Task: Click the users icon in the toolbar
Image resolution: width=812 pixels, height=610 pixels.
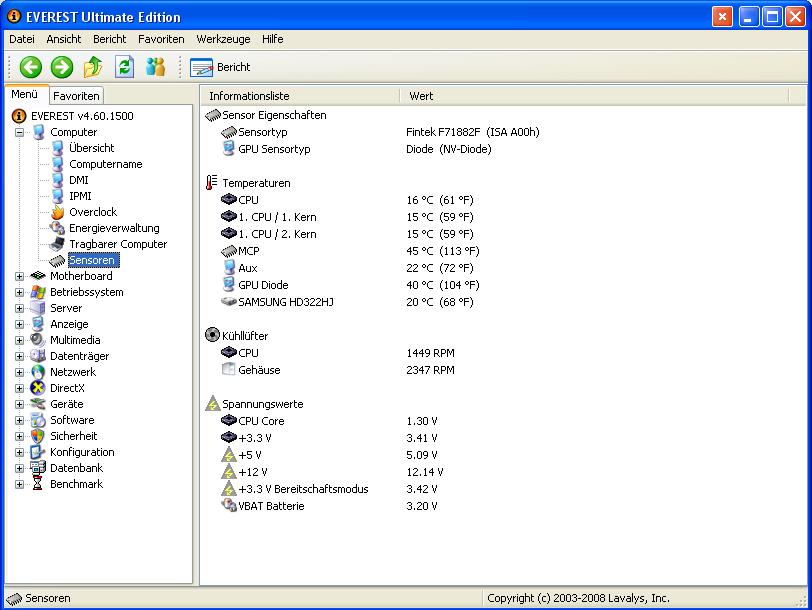Action: pyautogui.click(x=155, y=67)
